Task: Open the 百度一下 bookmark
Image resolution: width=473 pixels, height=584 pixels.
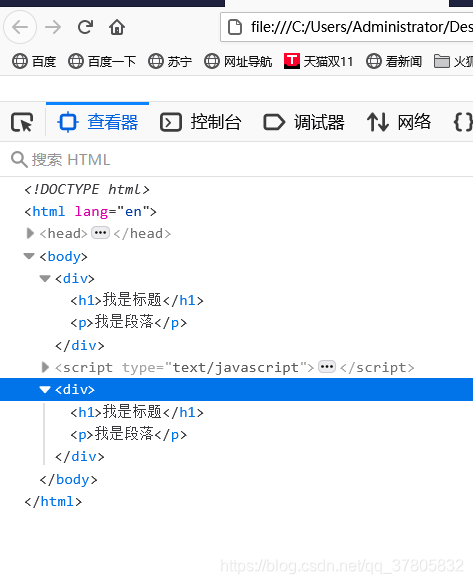Action: 102,61
